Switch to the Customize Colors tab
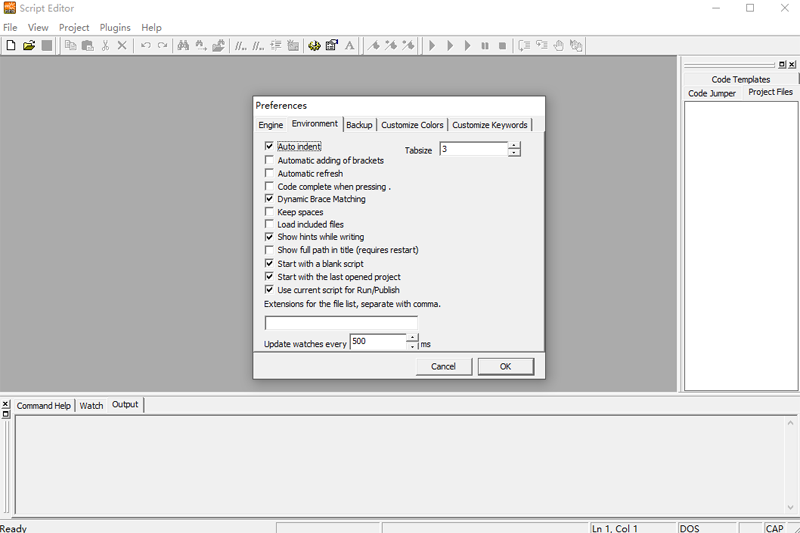 (412, 125)
